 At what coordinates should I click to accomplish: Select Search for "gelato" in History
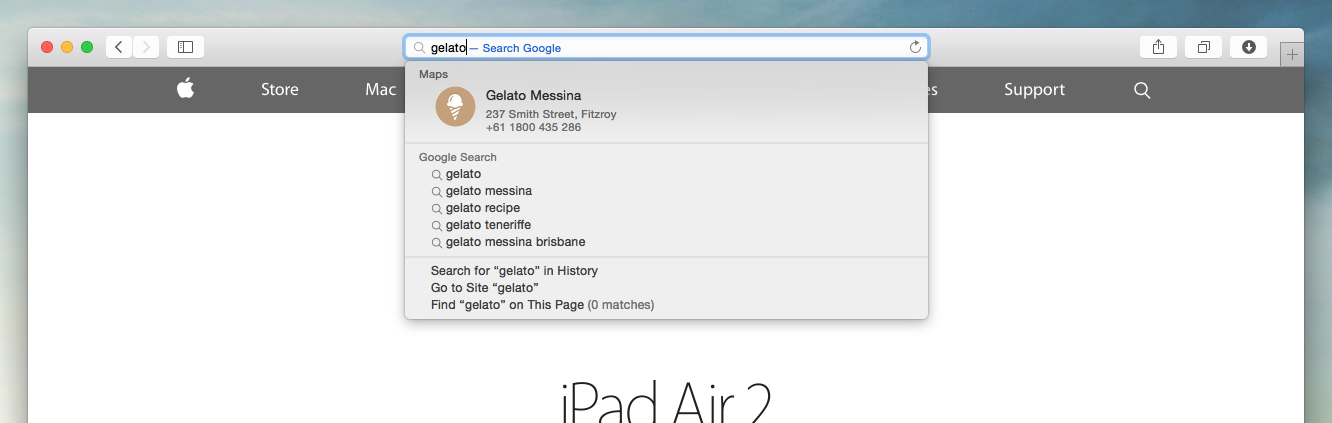[x=666, y=271]
